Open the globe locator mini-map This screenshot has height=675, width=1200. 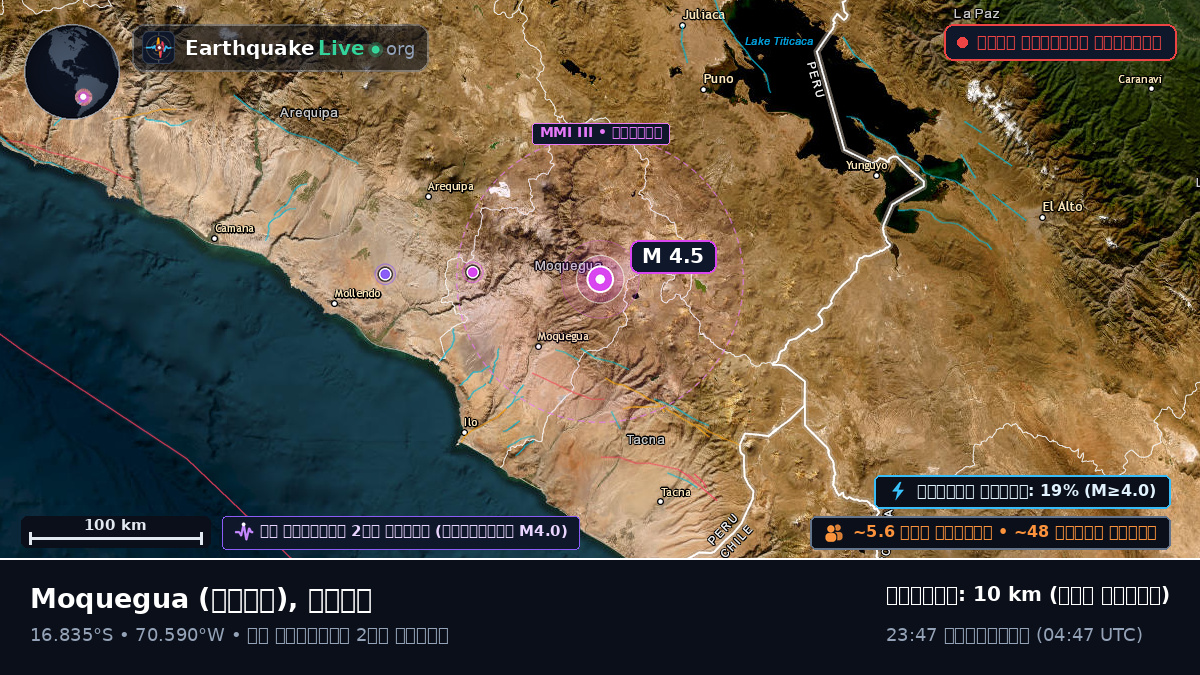coord(72,72)
